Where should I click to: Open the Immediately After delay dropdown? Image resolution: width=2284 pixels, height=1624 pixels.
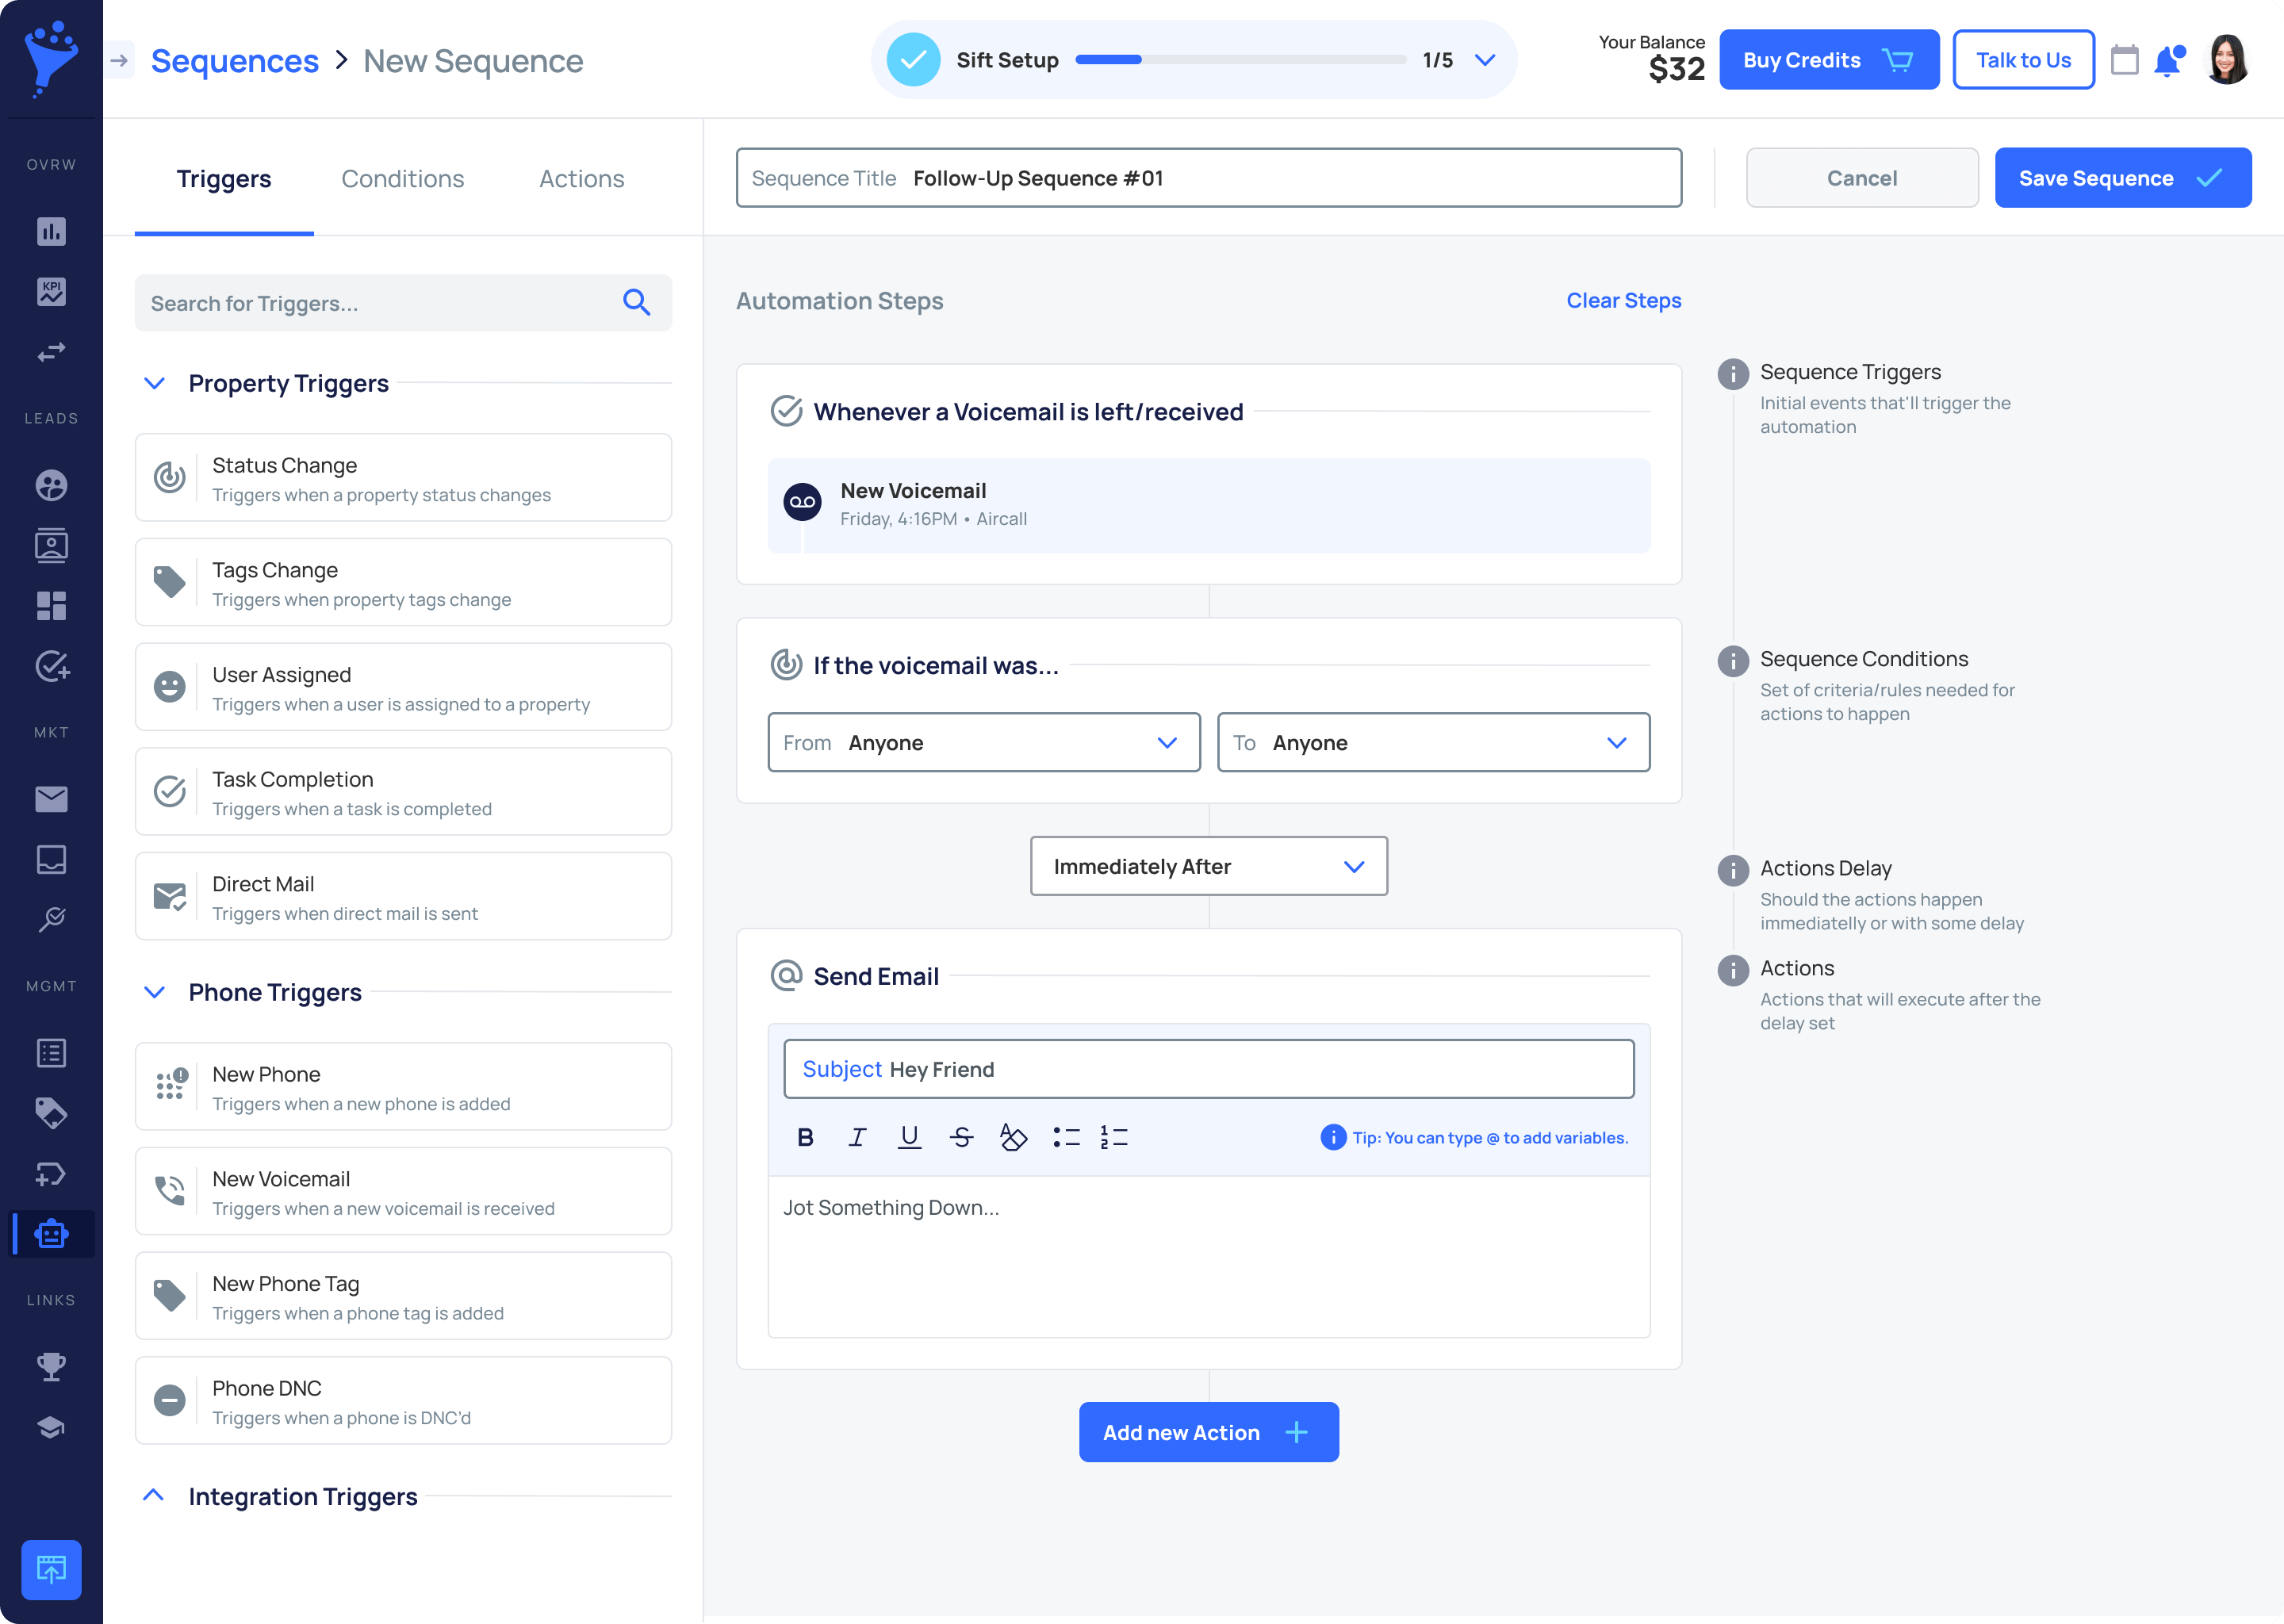tap(1208, 866)
